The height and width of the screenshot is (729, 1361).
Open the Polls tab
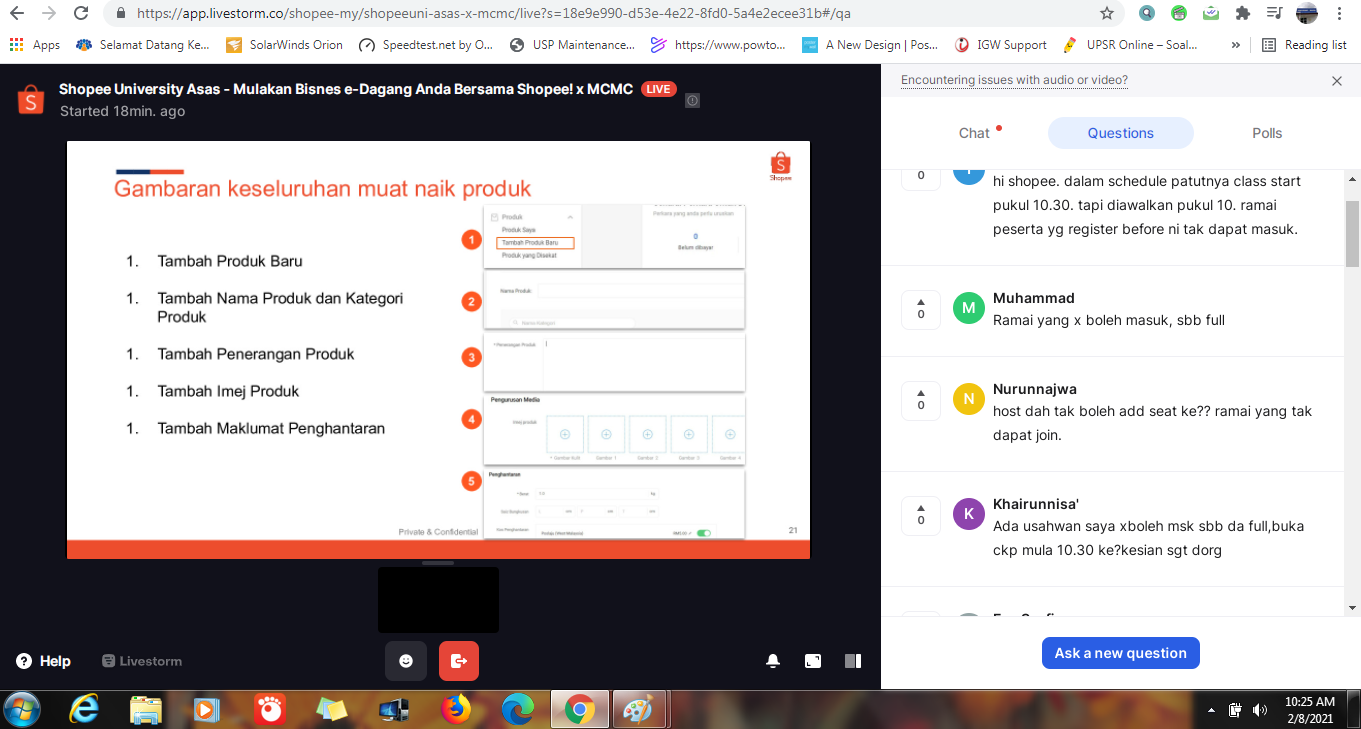pos(1267,133)
